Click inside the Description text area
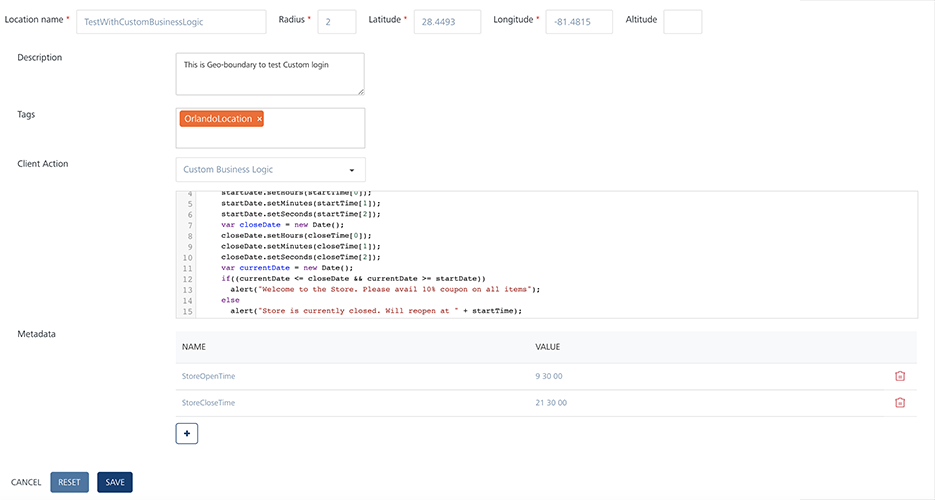935x500 pixels. click(270, 74)
